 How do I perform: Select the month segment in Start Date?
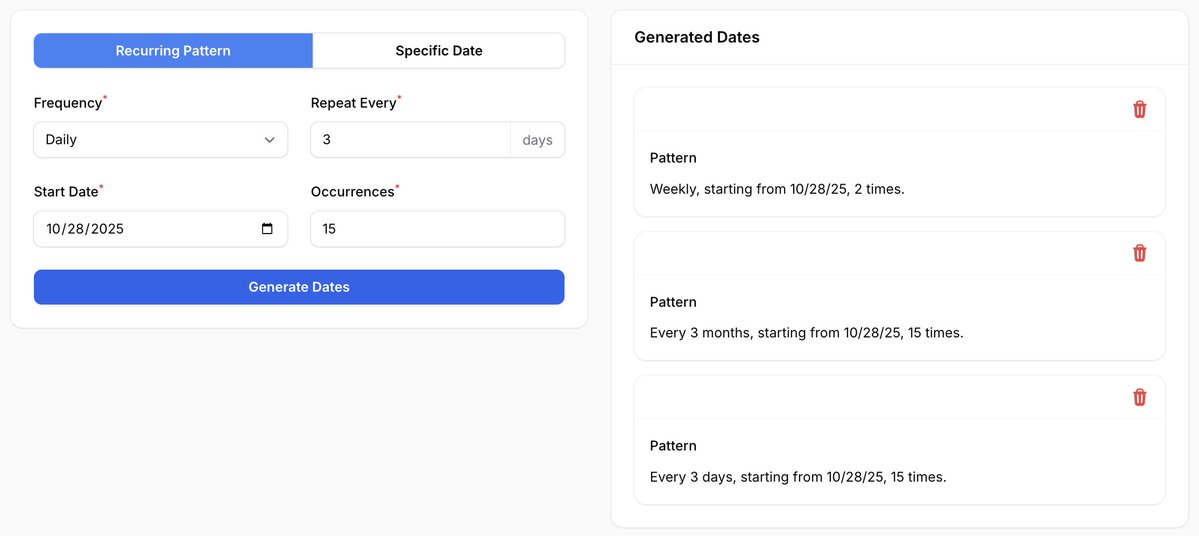click(54, 229)
